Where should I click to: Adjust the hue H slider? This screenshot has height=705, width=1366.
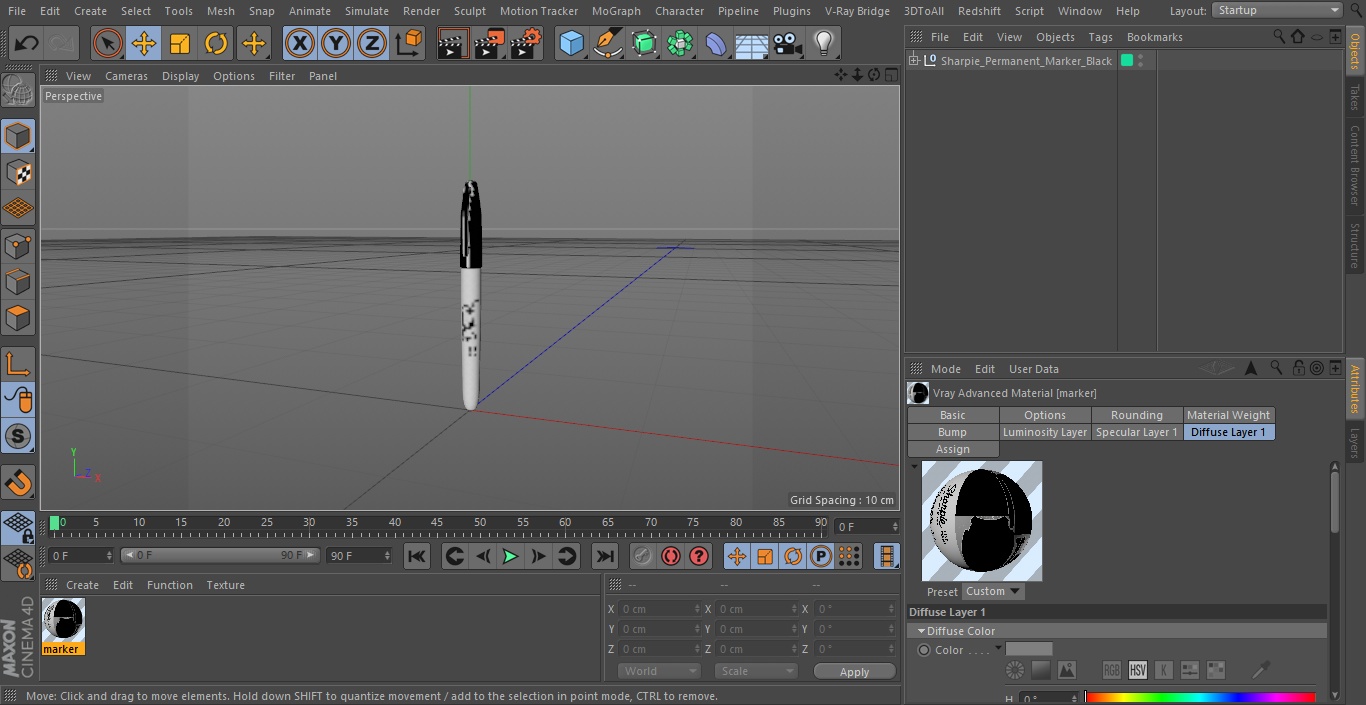pyautogui.click(x=1200, y=698)
